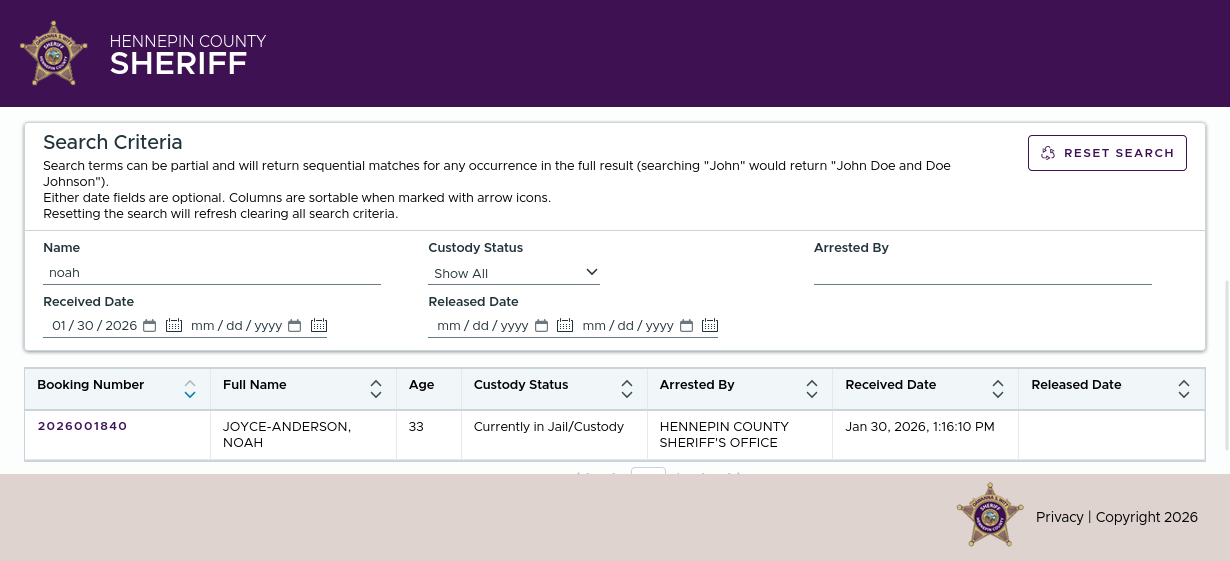This screenshot has height=561, width=1230.
Task: Click the Age column header
Action: [x=421, y=385]
